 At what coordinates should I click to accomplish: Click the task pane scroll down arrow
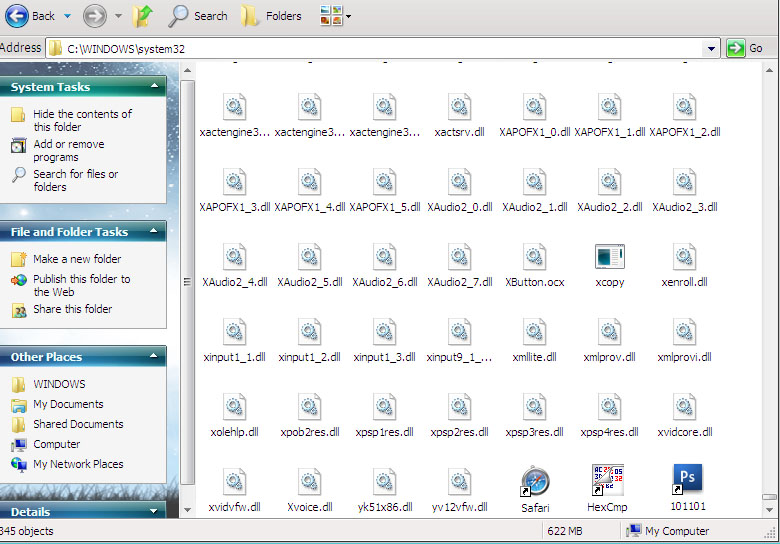(x=187, y=510)
